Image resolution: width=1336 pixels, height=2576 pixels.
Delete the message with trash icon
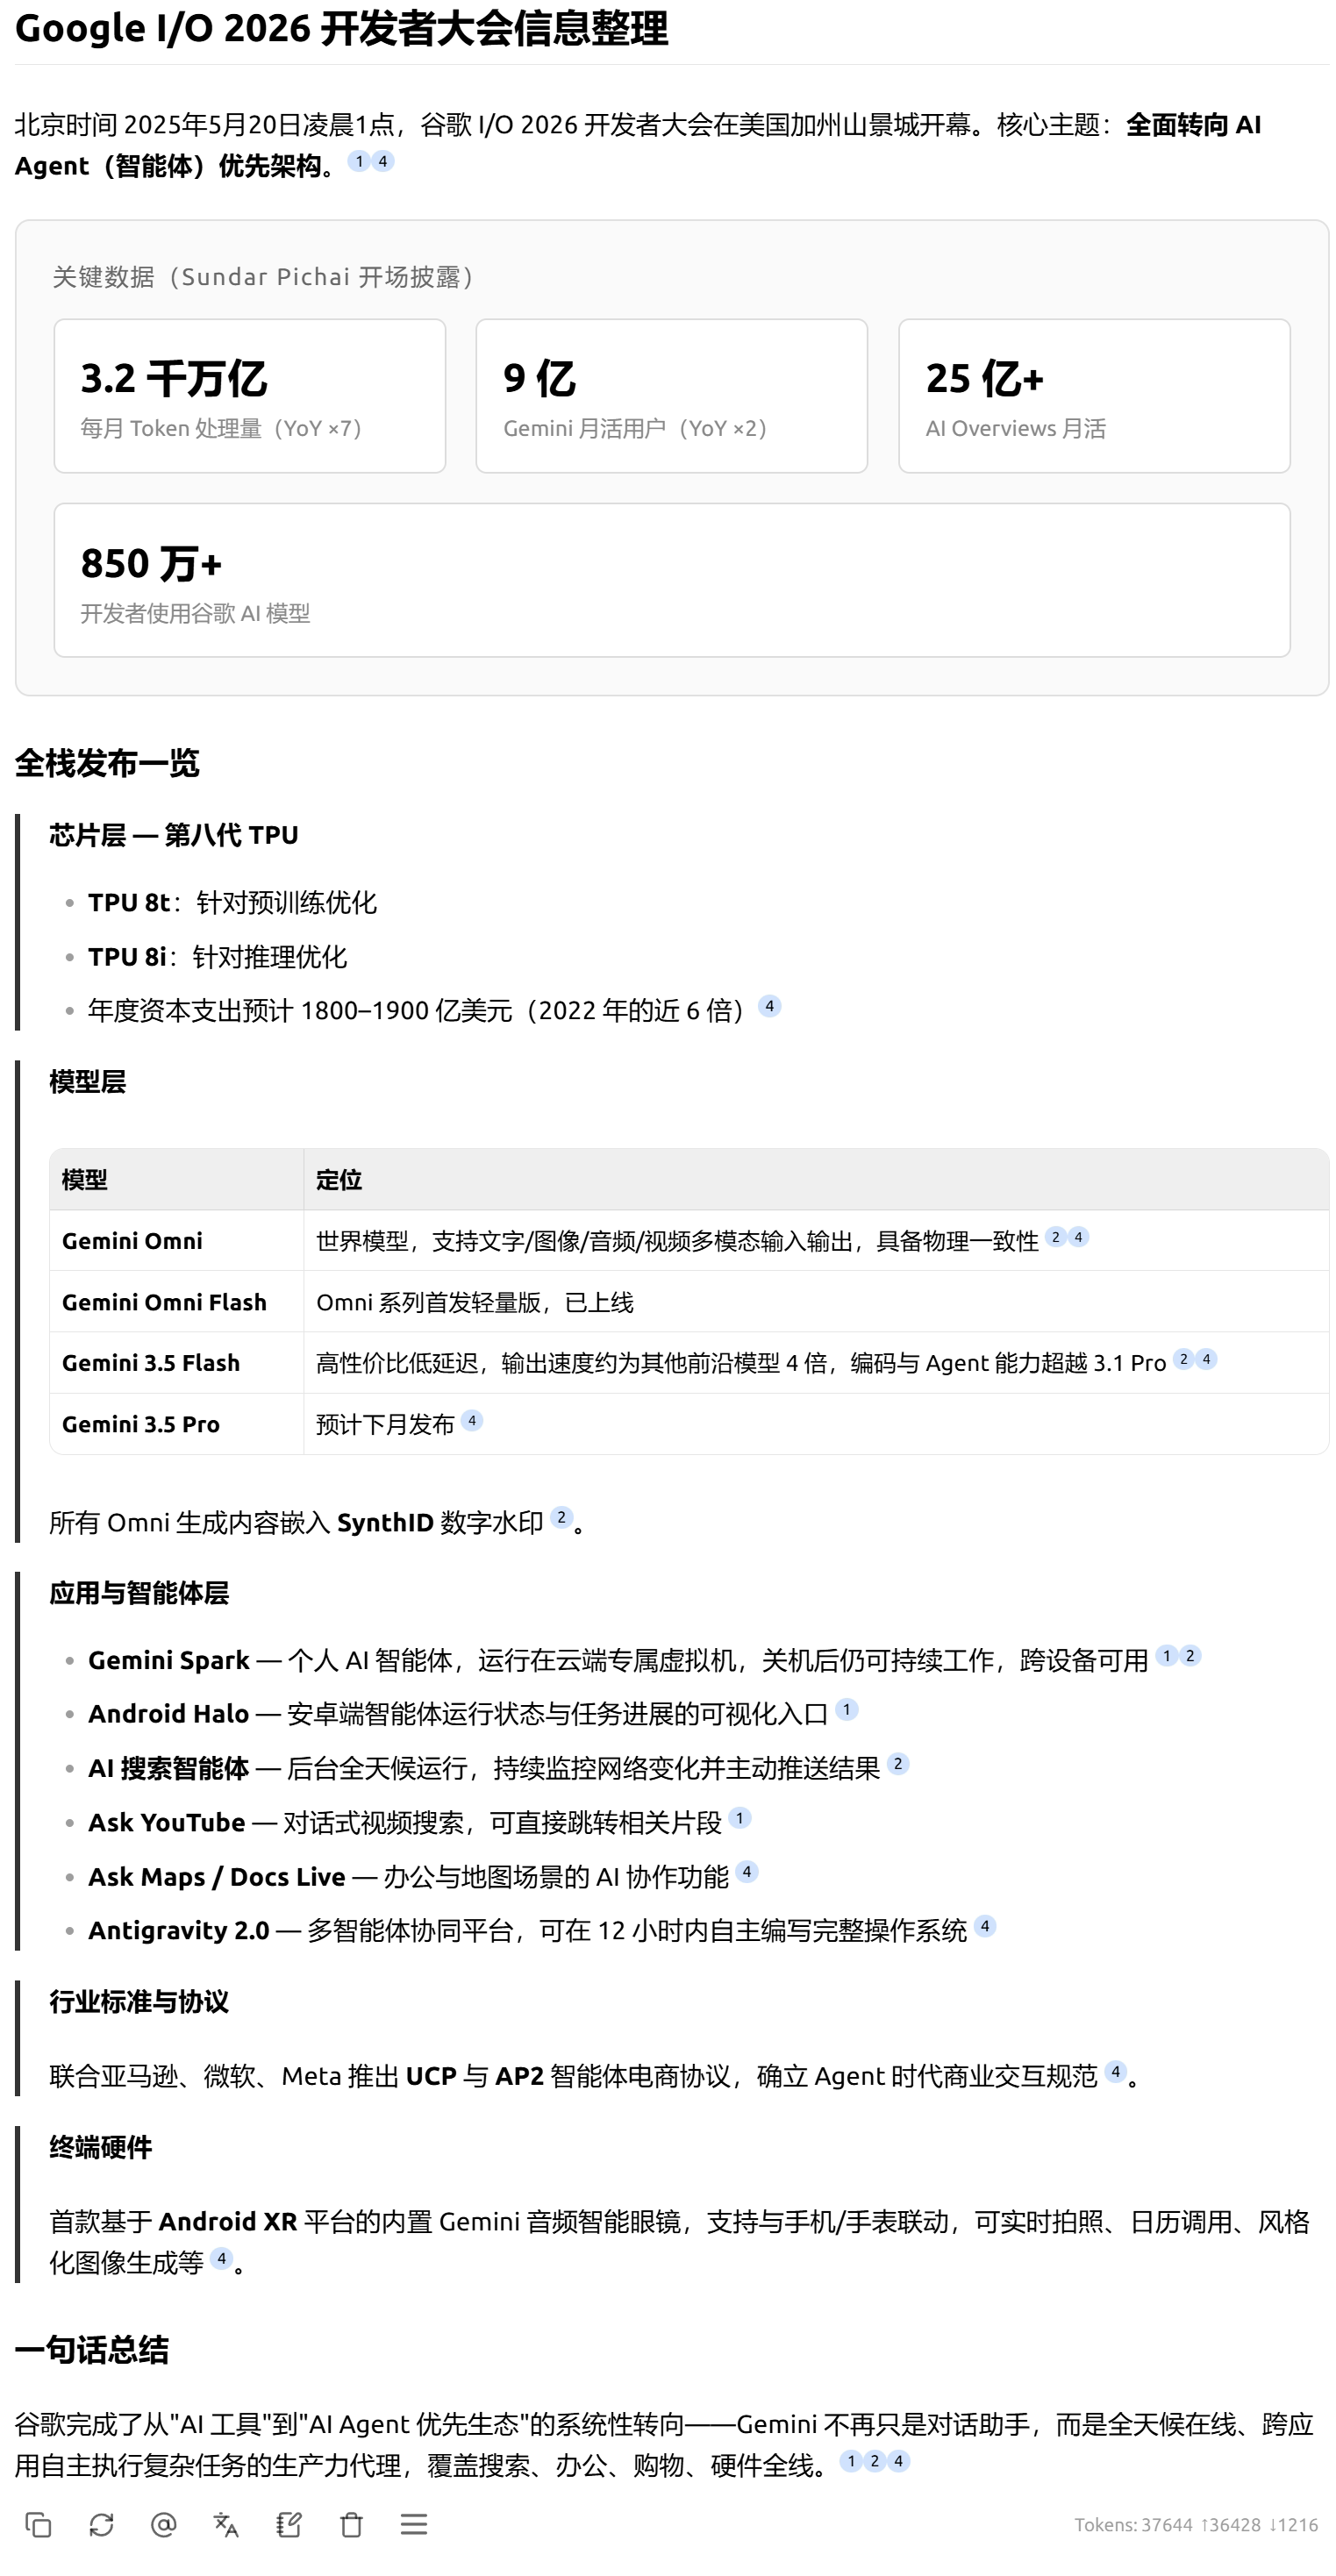click(351, 2525)
